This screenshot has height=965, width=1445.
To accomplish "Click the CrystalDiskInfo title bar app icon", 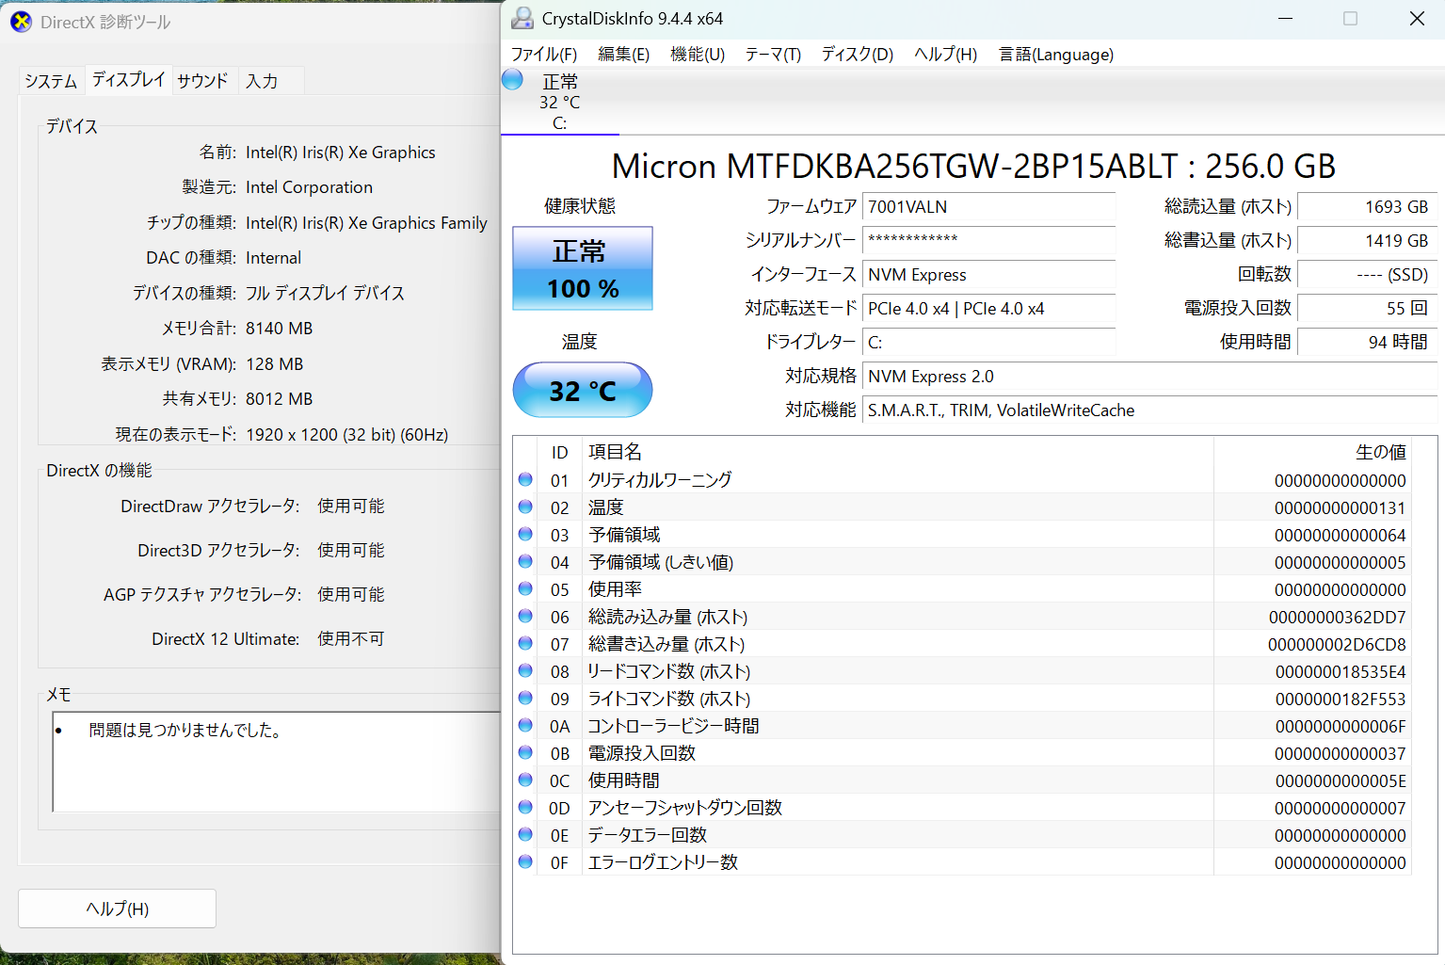I will [x=522, y=18].
